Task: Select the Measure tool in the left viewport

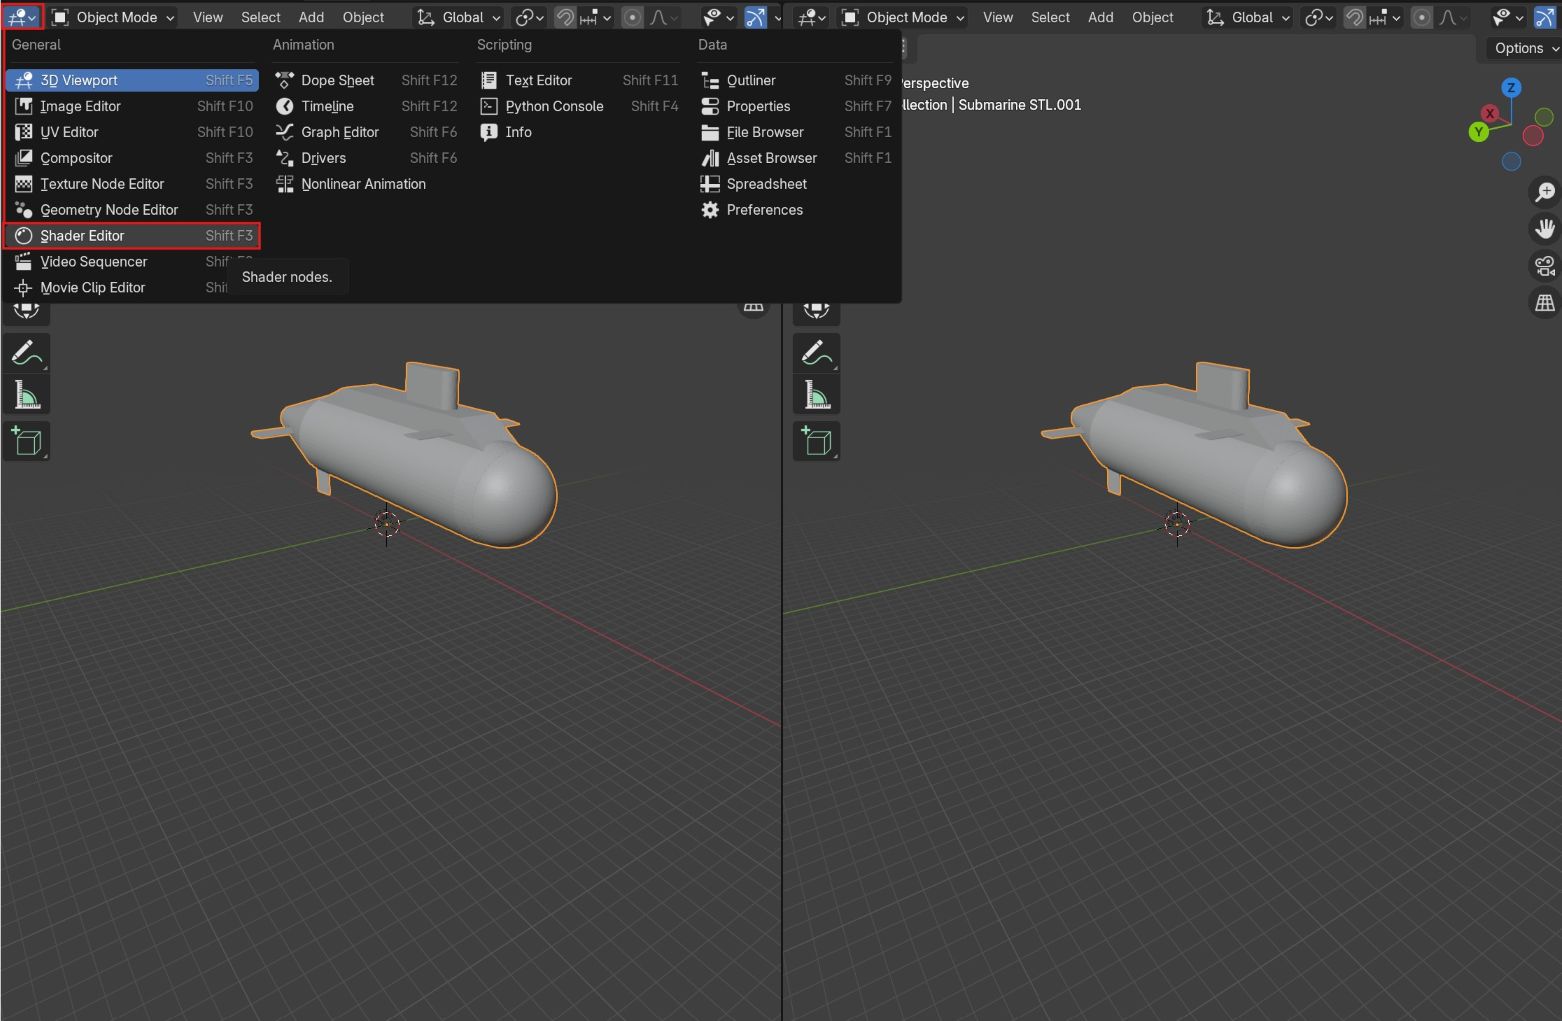Action: [27, 396]
